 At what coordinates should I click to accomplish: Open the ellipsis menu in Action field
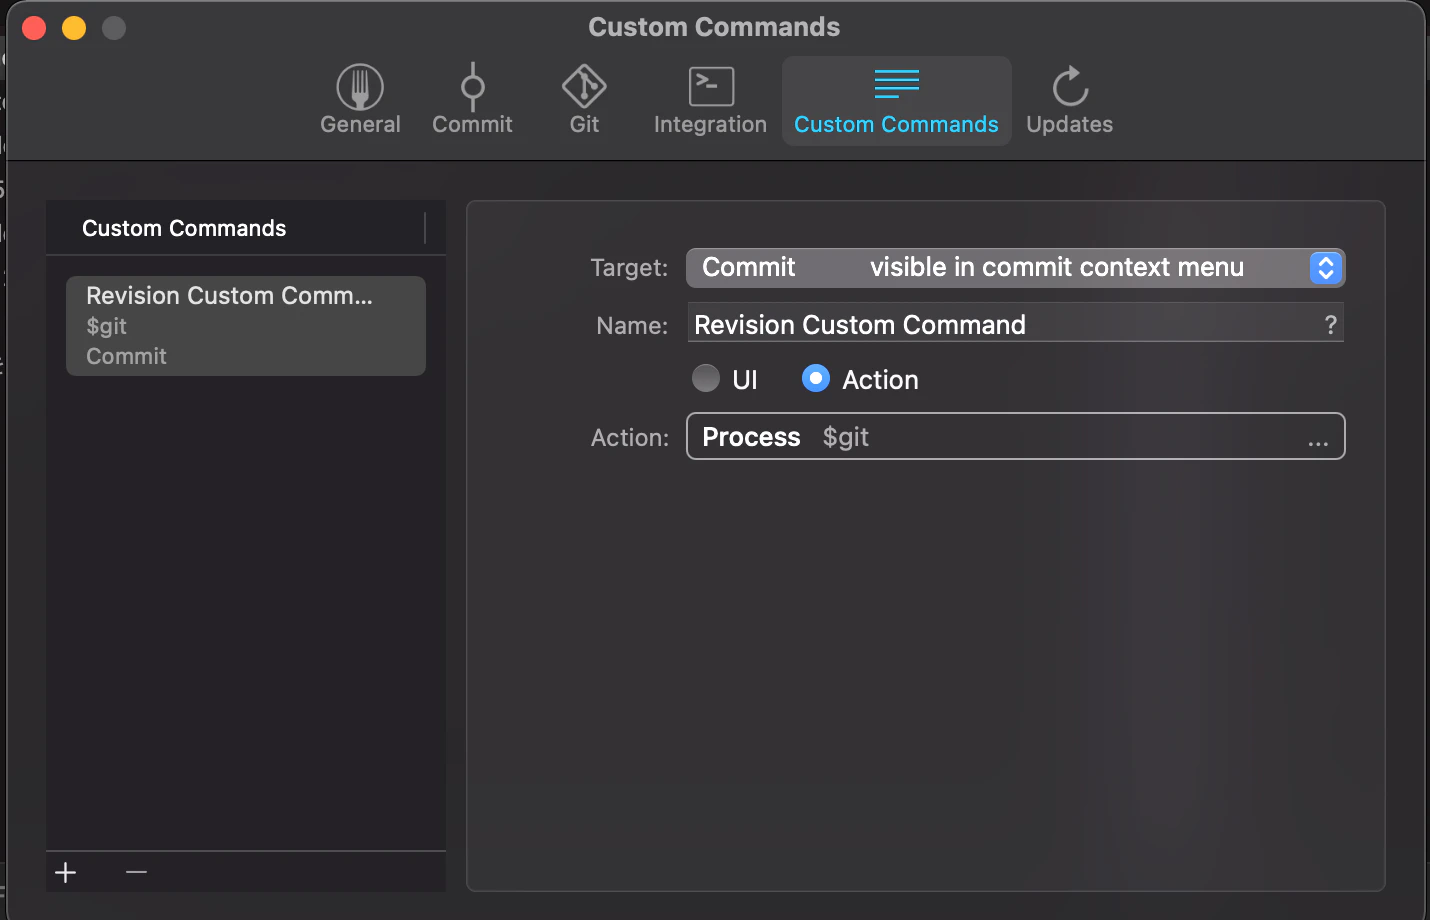[1318, 442]
